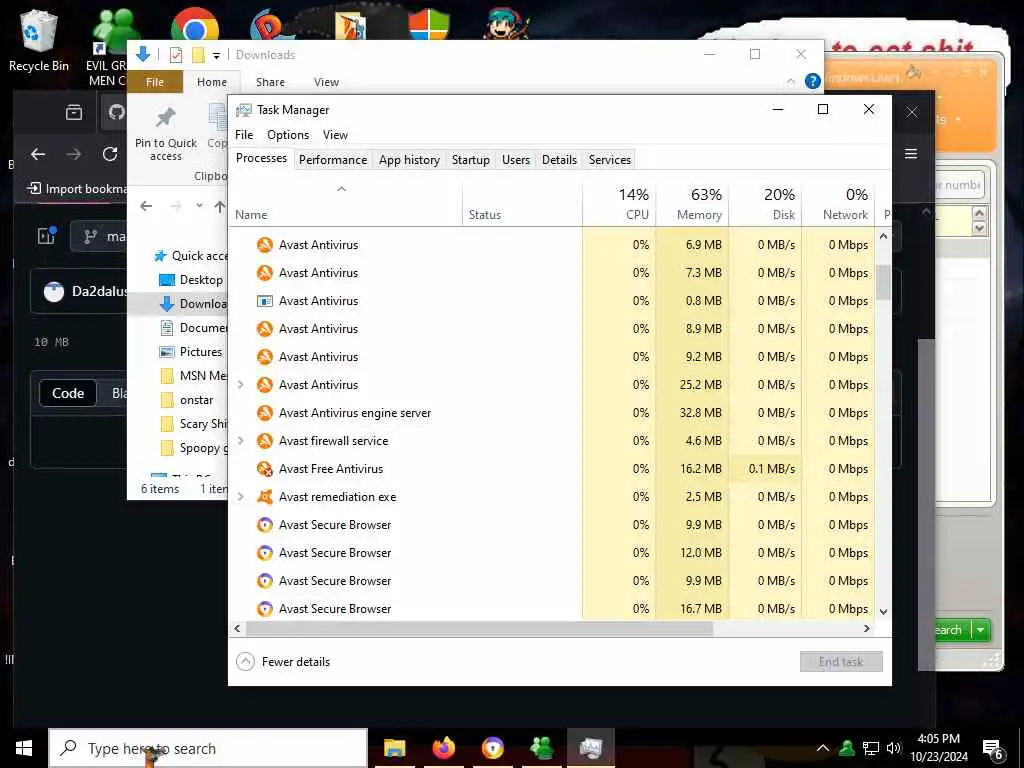Click the taskbar clock showing 4:05 PM
Viewport: 1024px width, 768px height.
coord(939,748)
